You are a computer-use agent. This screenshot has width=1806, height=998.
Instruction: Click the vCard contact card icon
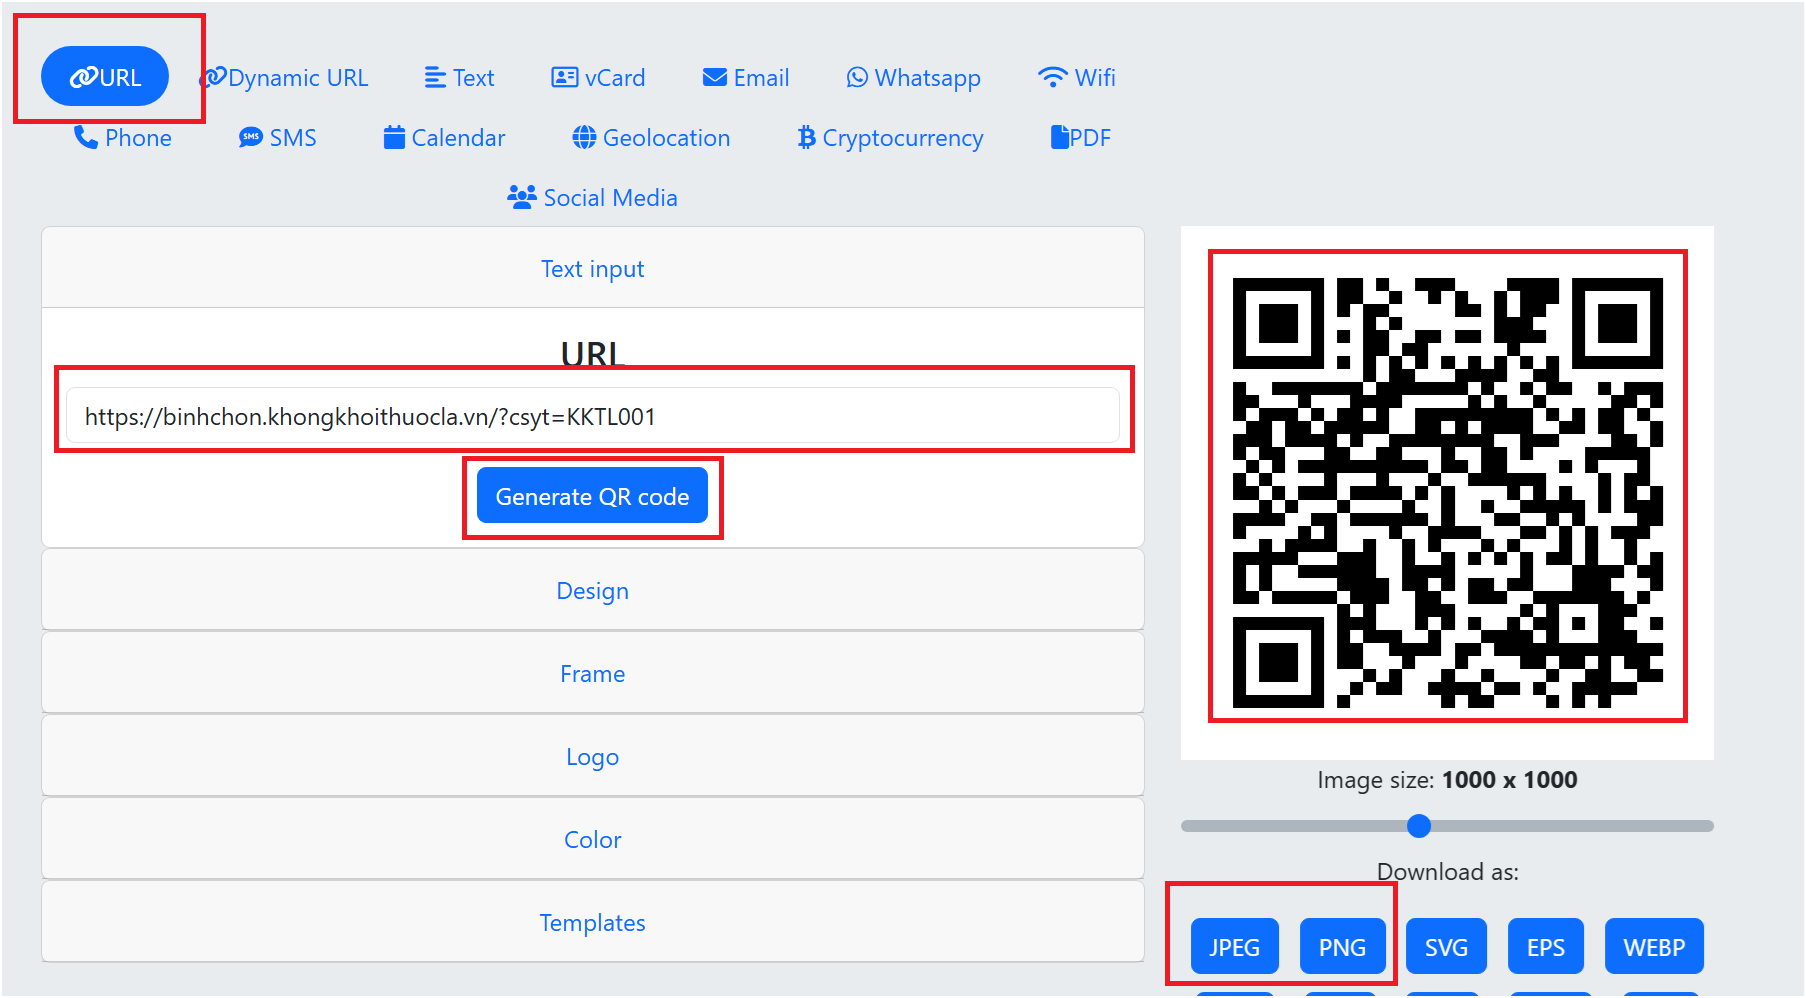[565, 77]
